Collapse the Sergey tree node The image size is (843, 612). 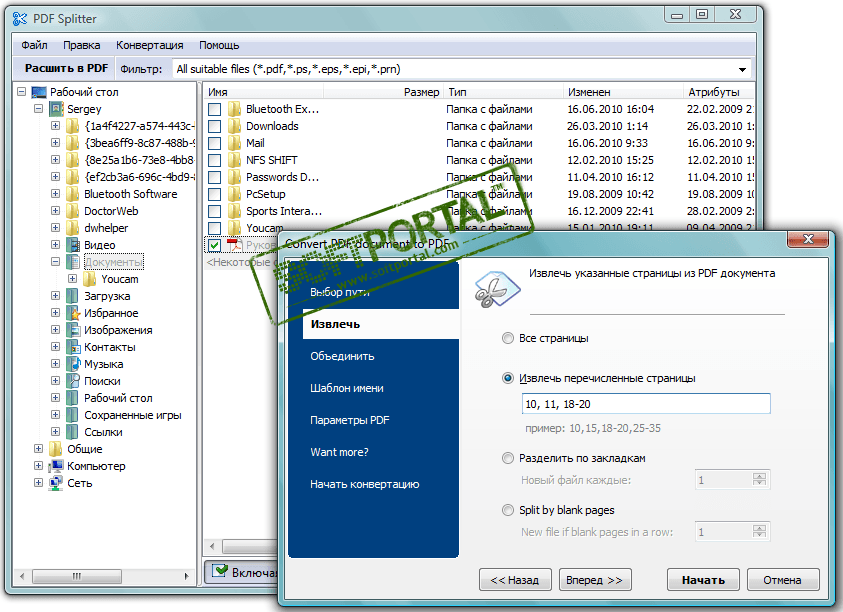[38, 109]
